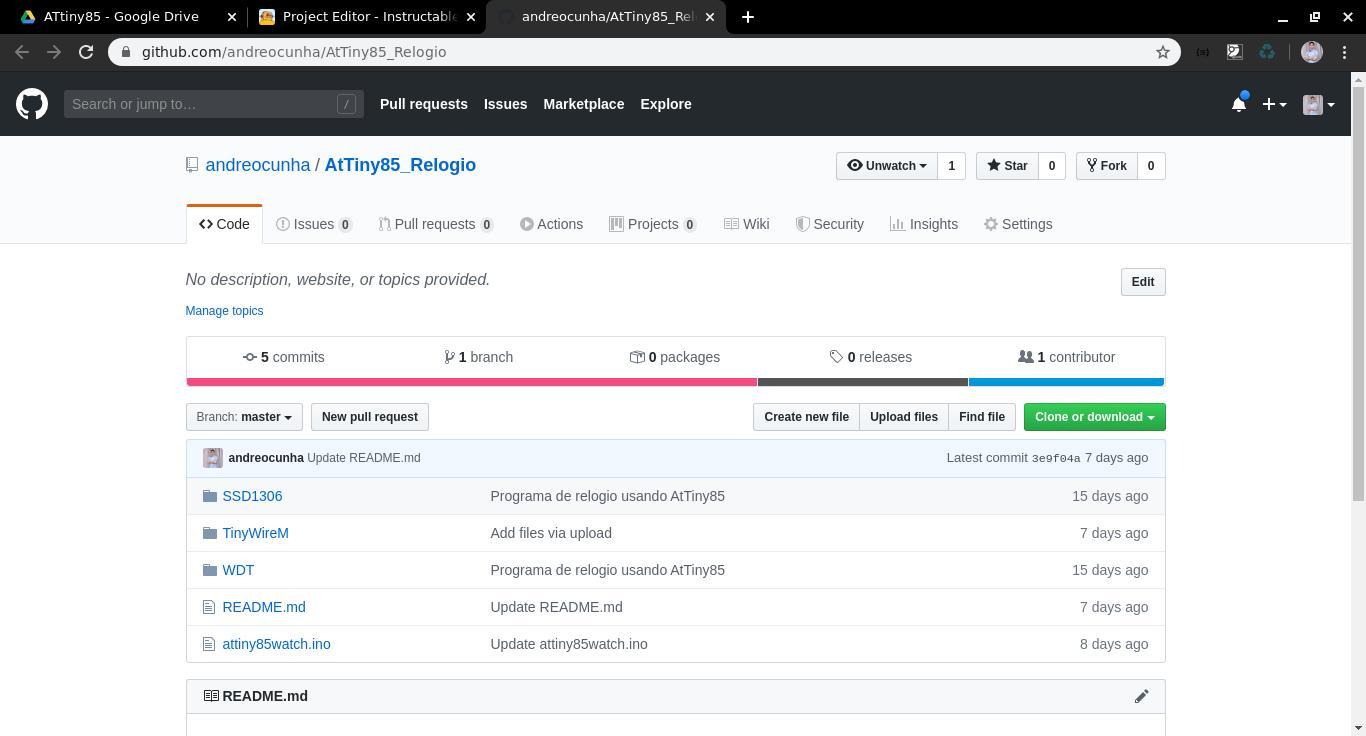This screenshot has height=736, width=1366.
Task: Open the Unwatch dropdown
Action: click(x=886, y=166)
